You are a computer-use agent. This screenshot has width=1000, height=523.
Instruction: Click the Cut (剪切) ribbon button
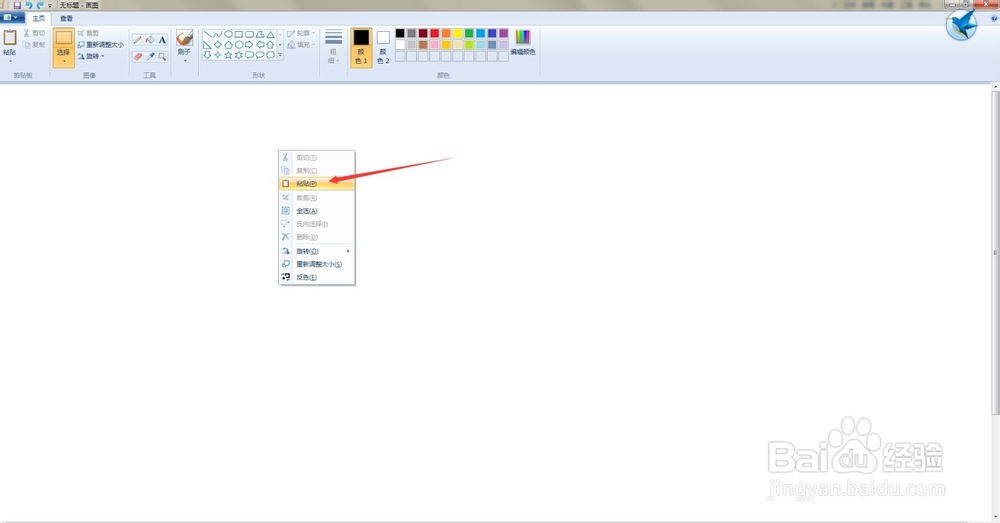pyautogui.click(x=34, y=33)
